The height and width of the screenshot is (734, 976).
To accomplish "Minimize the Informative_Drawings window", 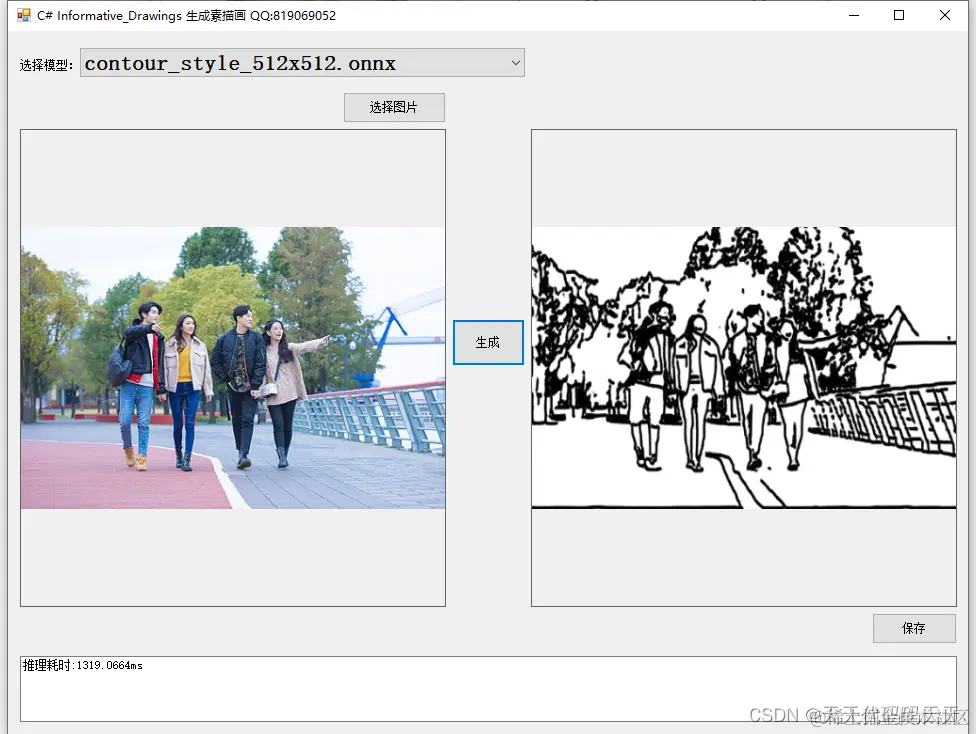I will point(854,15).
